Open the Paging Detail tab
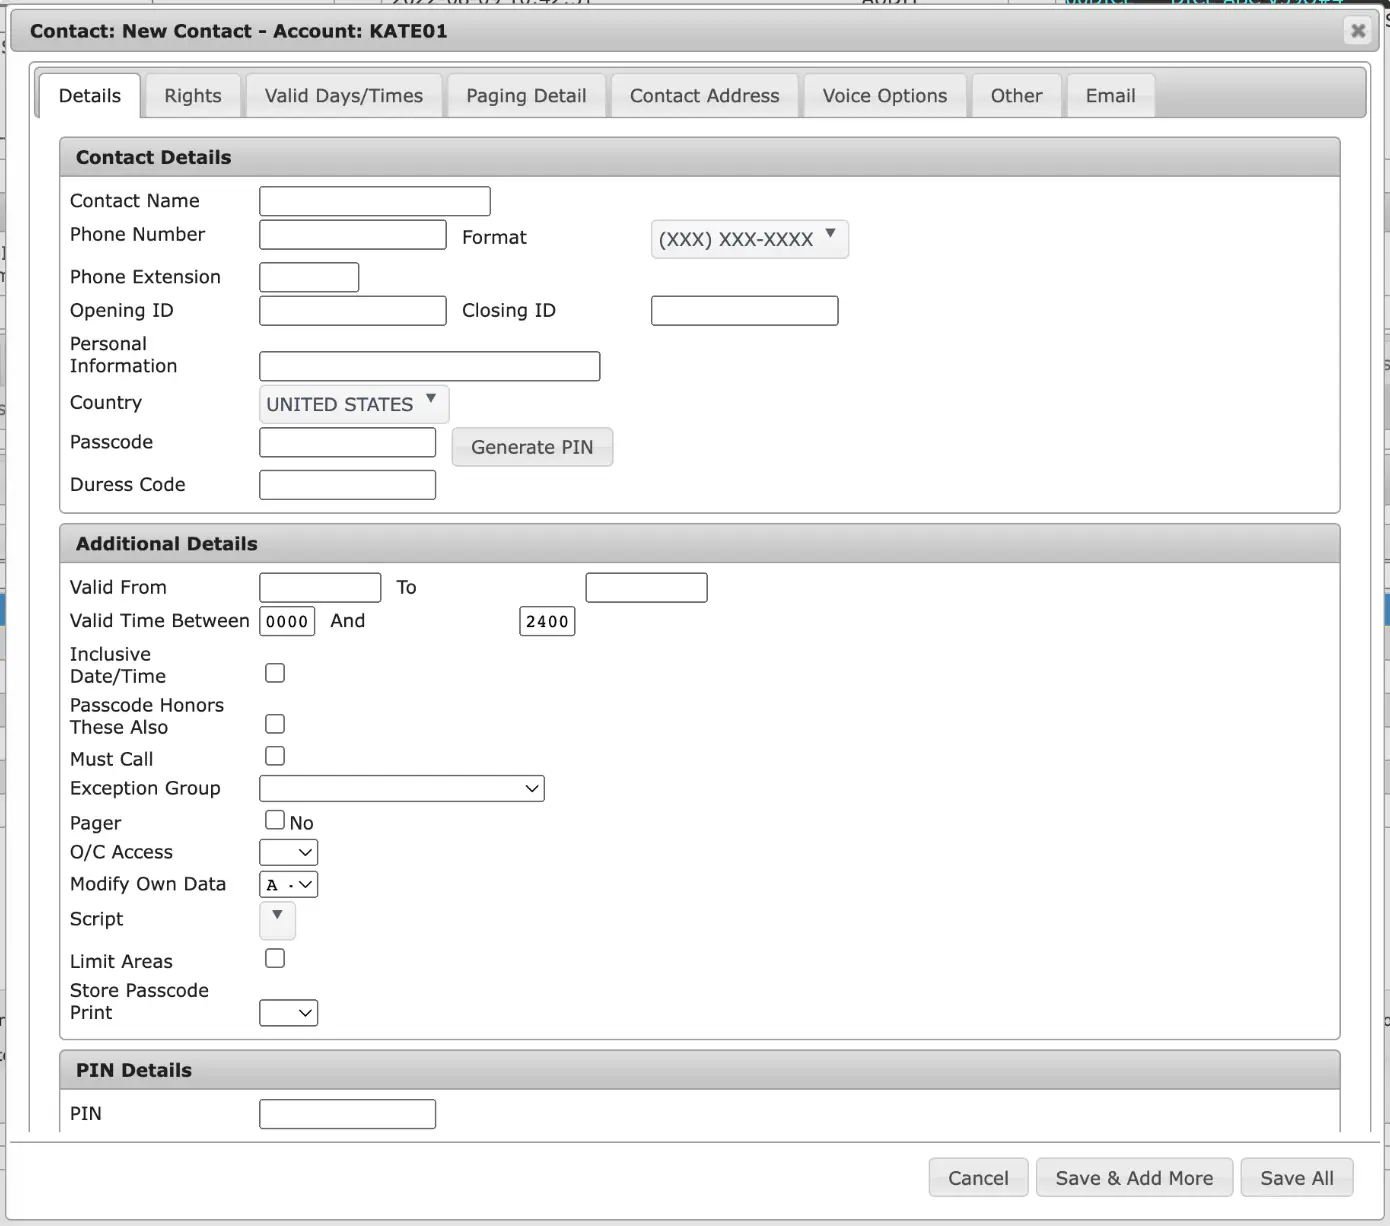 tap(526, 96)
